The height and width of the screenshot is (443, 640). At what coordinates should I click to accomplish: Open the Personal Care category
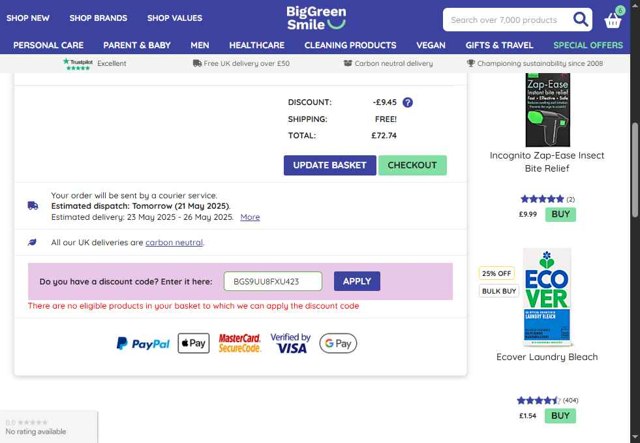coord(48,45)
